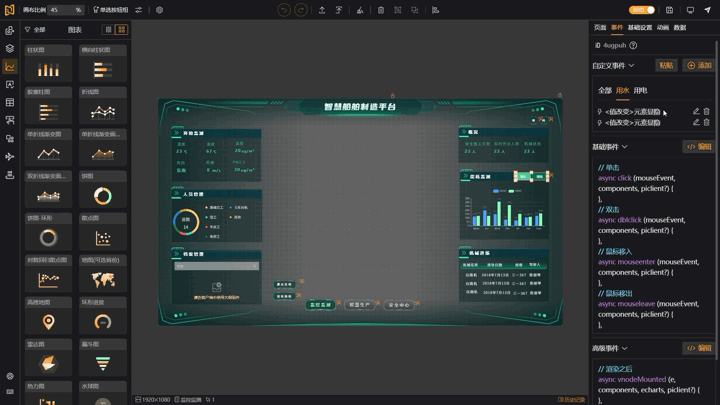The image size is (720, 405).
Task: Expand the 自定义事件 section chevron
Action: [631, 65]
